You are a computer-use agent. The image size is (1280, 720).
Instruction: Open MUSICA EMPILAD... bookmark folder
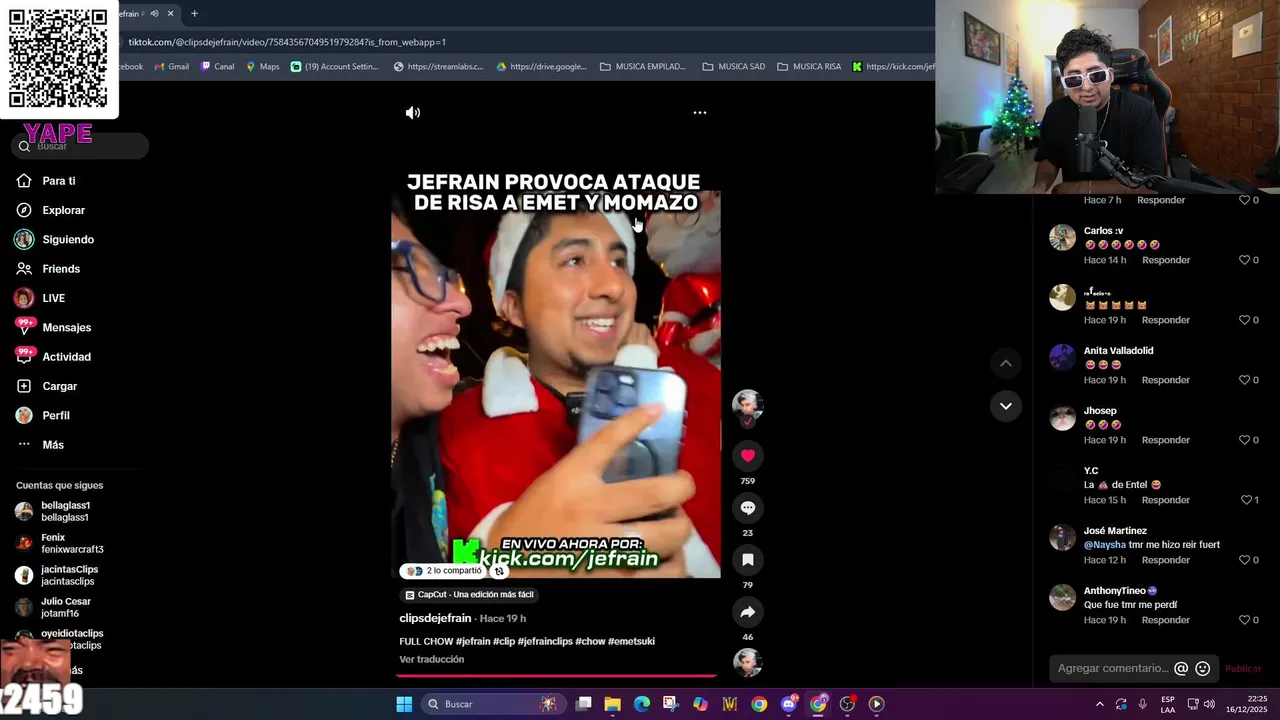643,67
